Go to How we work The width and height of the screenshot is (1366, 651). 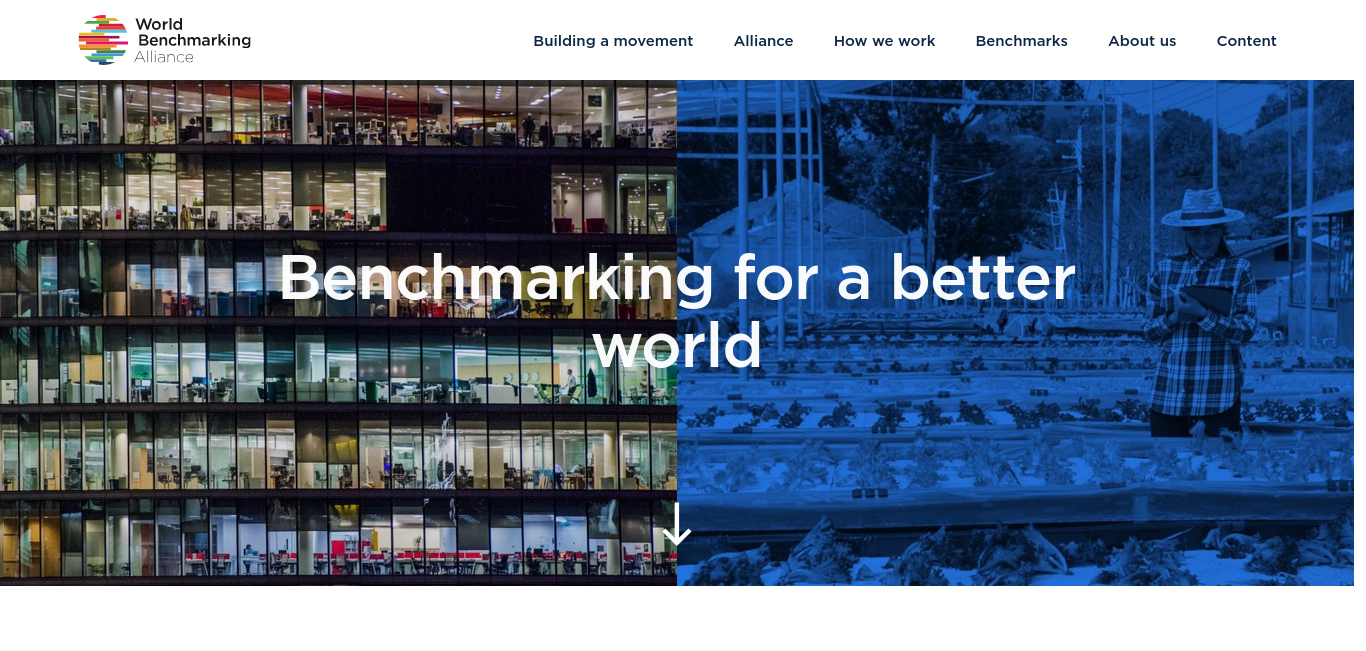884,41
